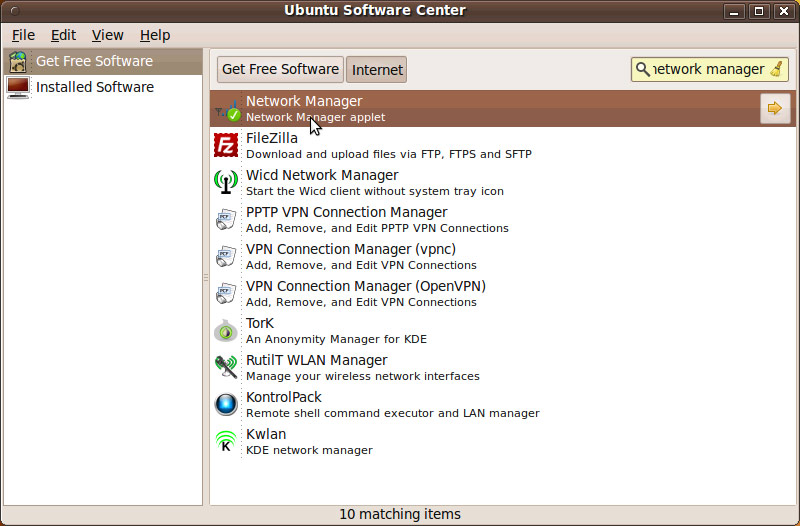
Task: Click the Internet breadcrumb button
Action: pos(377,69)
